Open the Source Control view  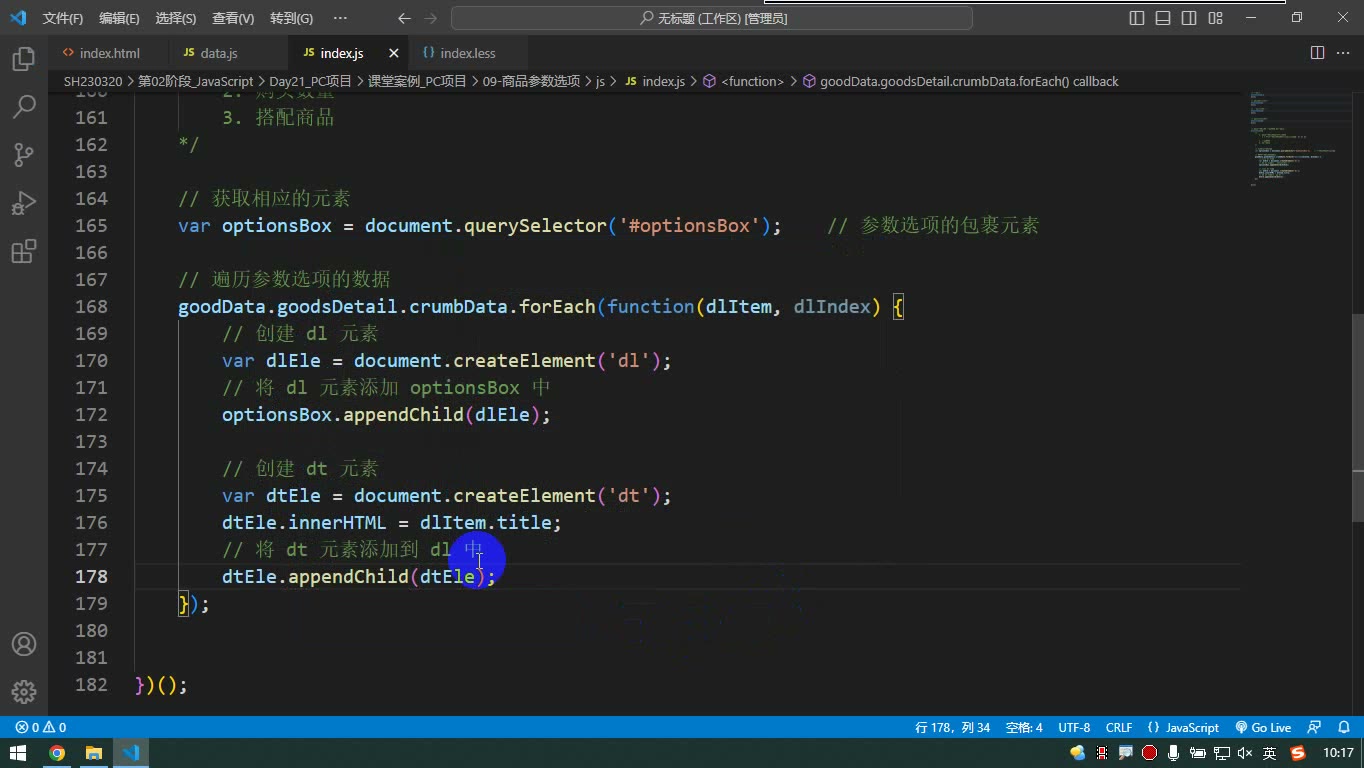pyautogui.click(x=23, y=155)
